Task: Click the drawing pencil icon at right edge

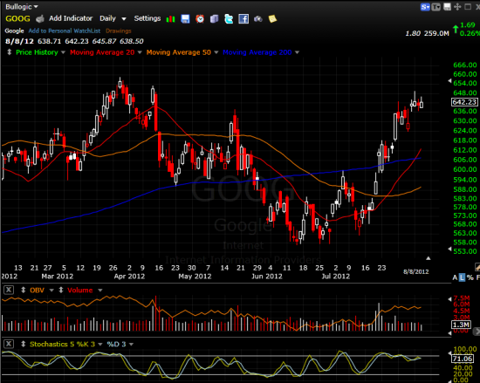Action: 477,266
